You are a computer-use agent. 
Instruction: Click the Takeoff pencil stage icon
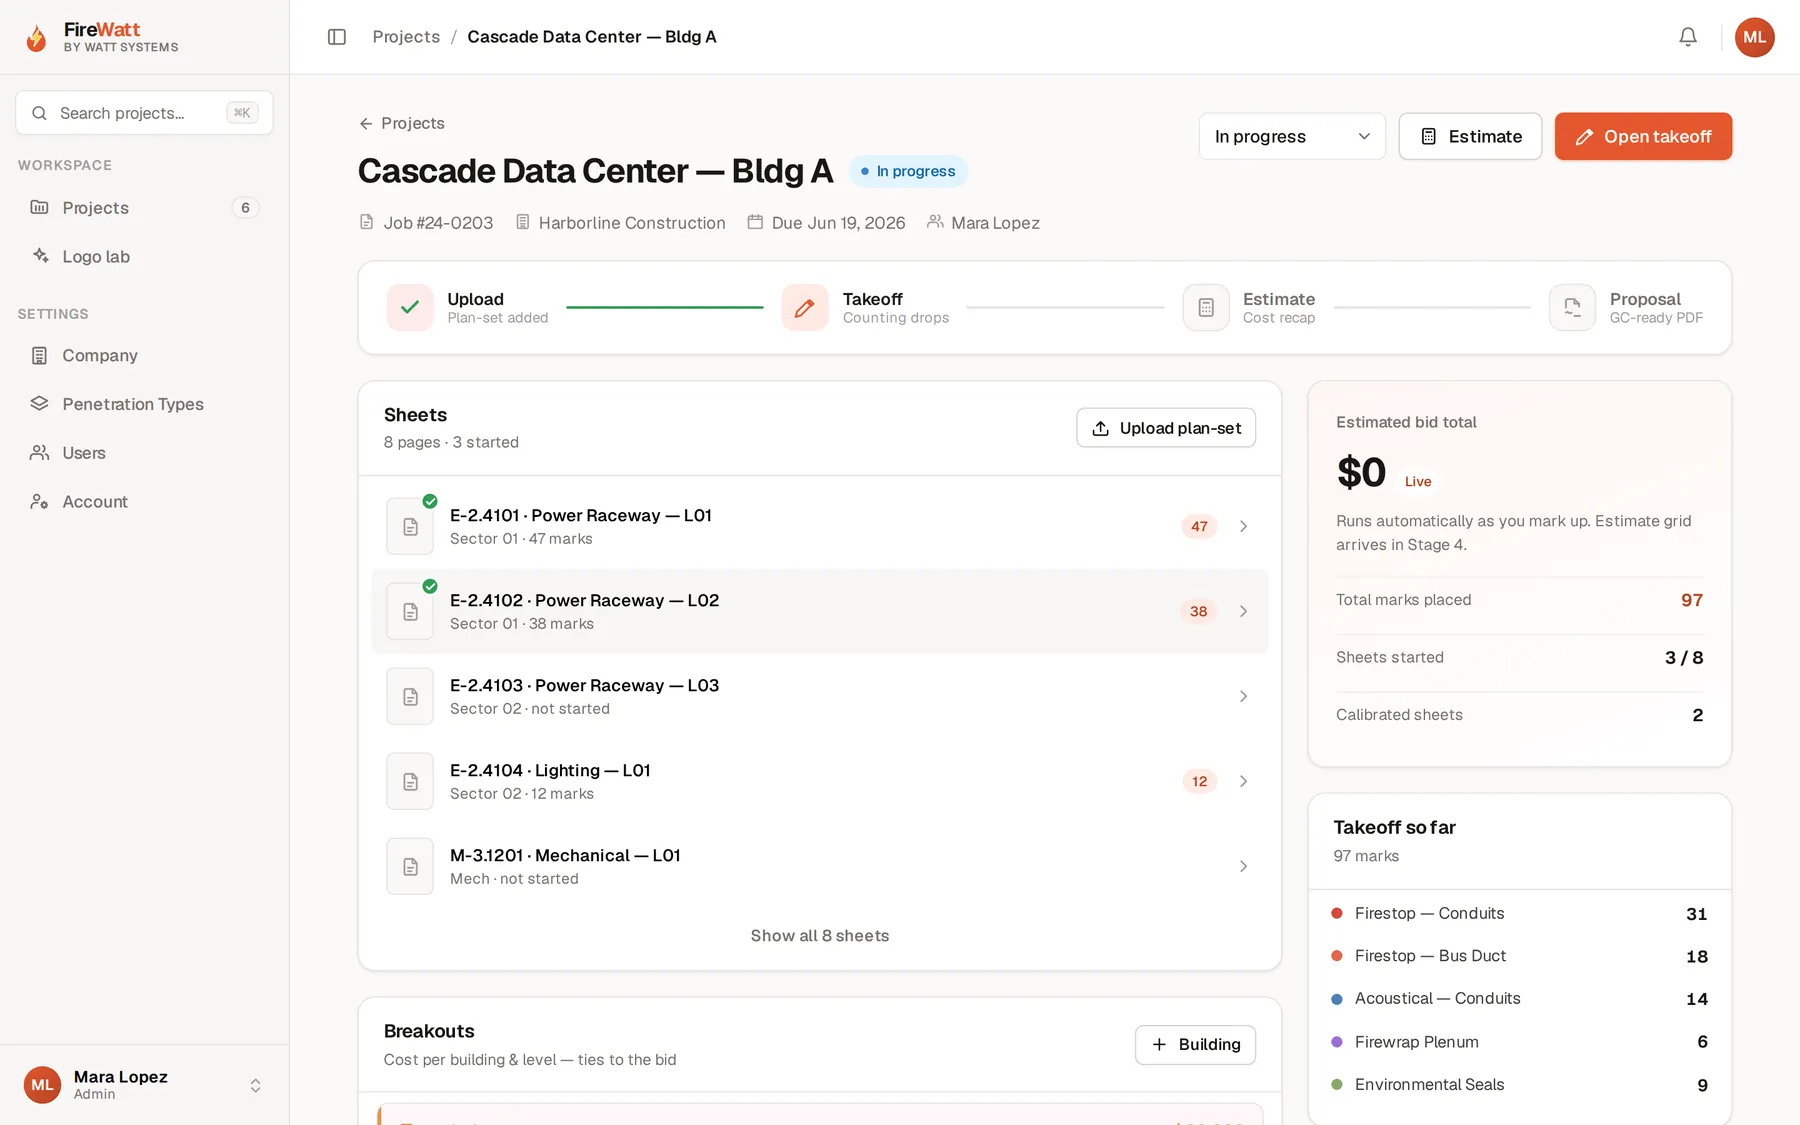tap(805, 308)
